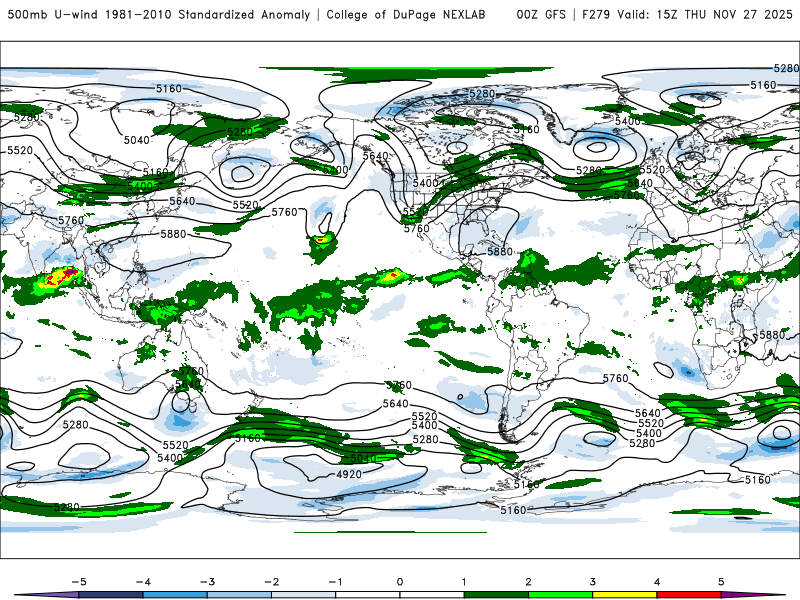Click the '-2' colorbar tick label

click(271, 582)
